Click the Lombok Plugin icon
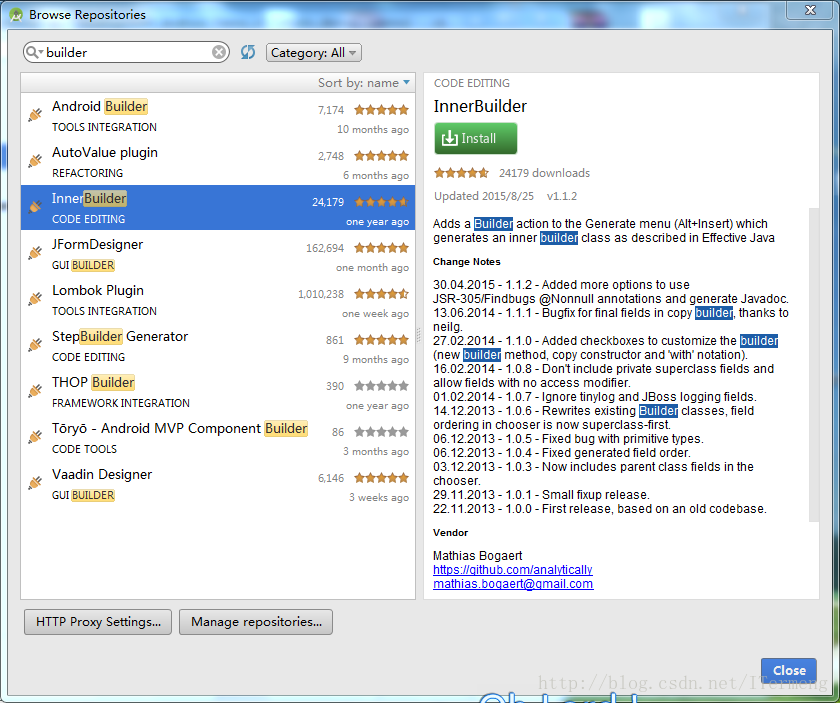Screen dimensions: 840x703 [x=35, y=299]
